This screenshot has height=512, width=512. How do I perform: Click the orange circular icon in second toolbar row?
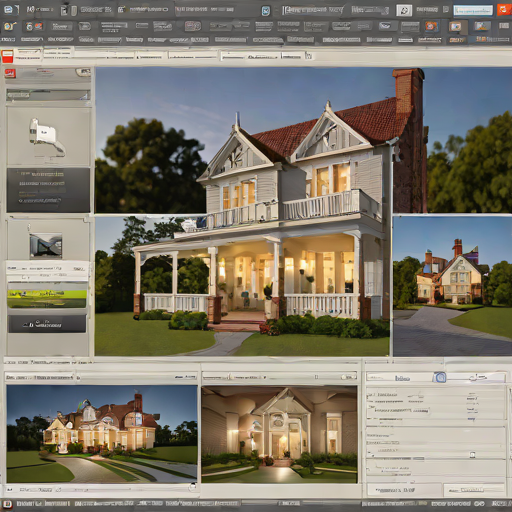tap(431, 26)
